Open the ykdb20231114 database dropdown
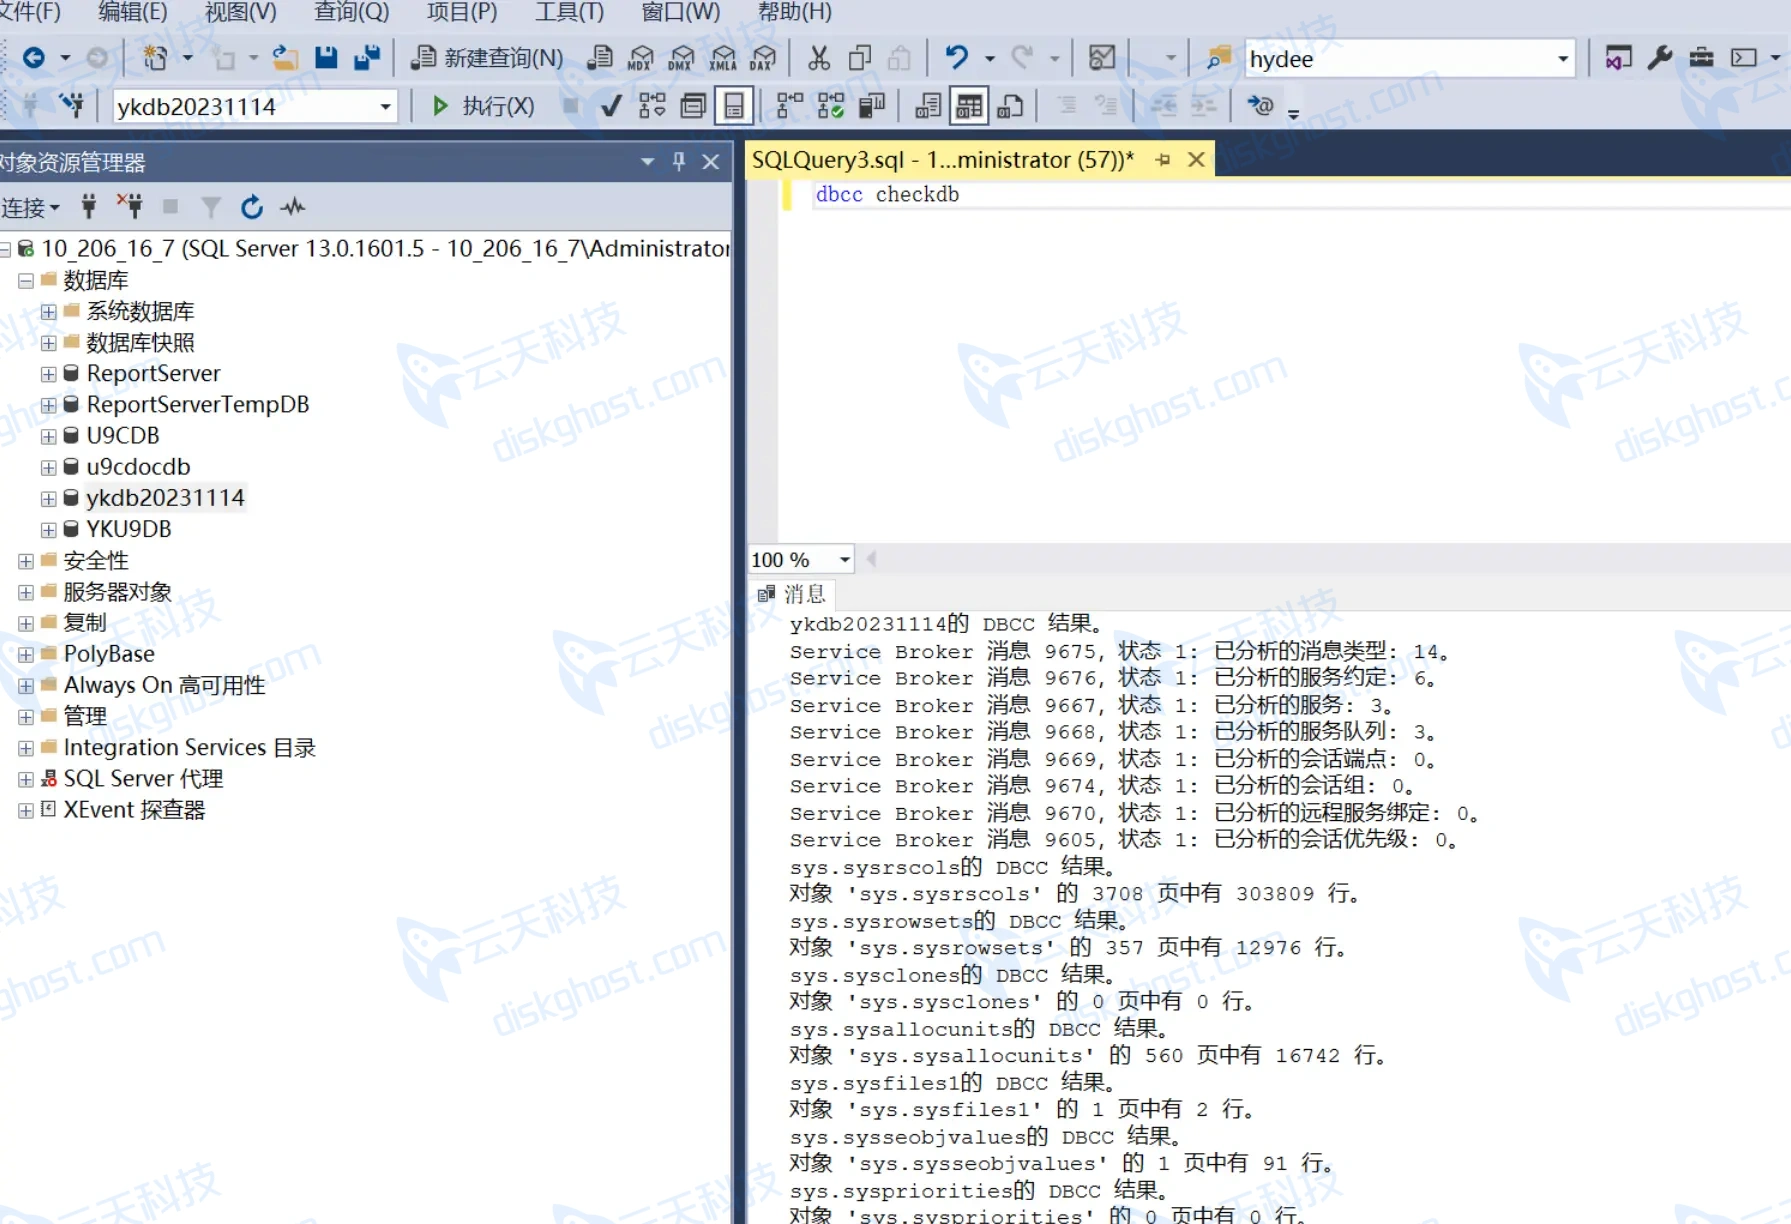The height and width of the screenshot is (1224, 1791). click(x=385, y=107)
